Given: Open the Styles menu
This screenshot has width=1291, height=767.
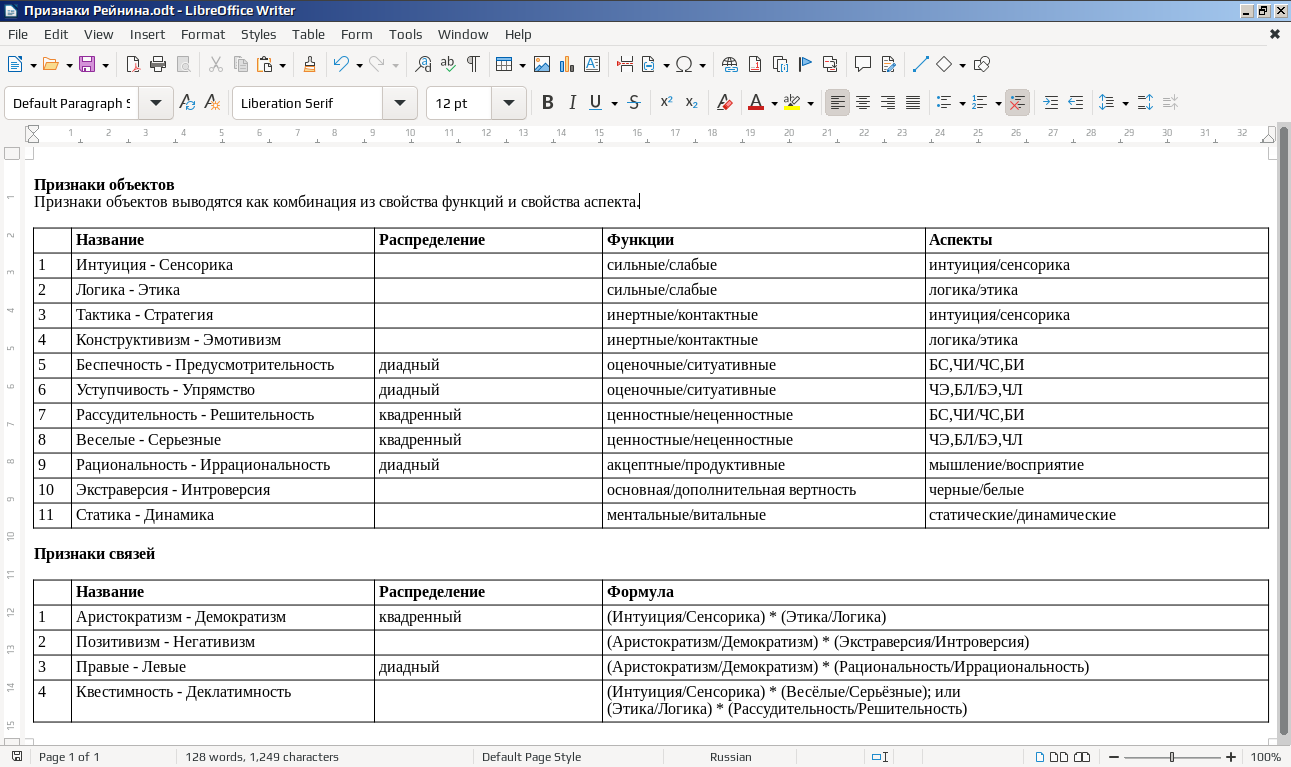Looking at the screenshot, I should 259,34.
